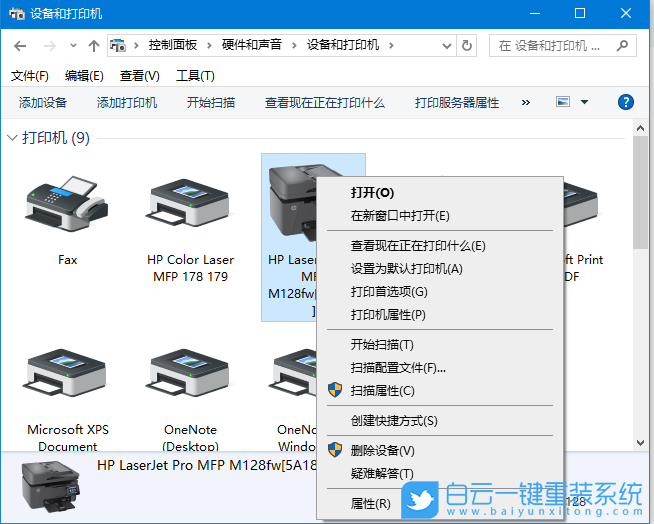Image resolution: width=654 pixels, height=524 pixels.
Task: Open the 工具(T) menu
Action: 195,76
